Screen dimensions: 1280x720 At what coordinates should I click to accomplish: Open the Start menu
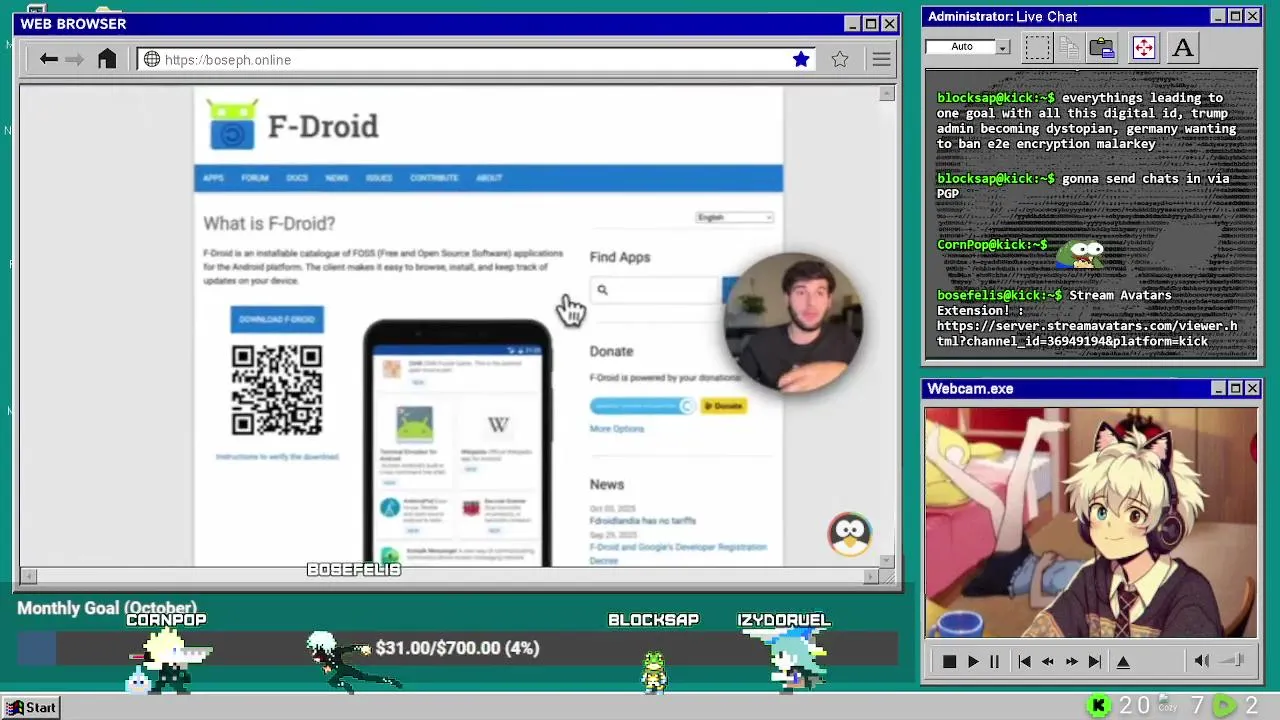coord(32,707)
